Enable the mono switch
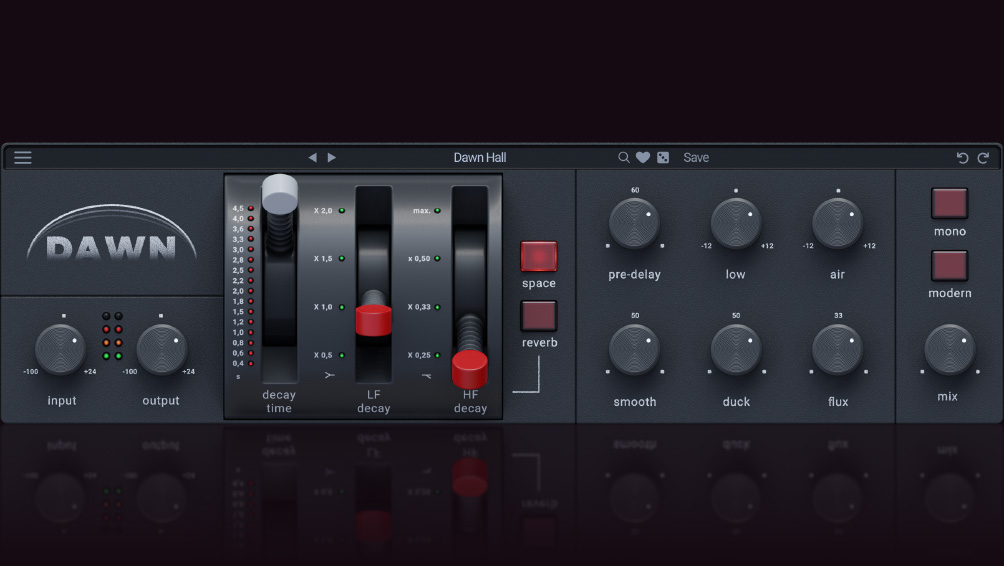 pos(950,204)
